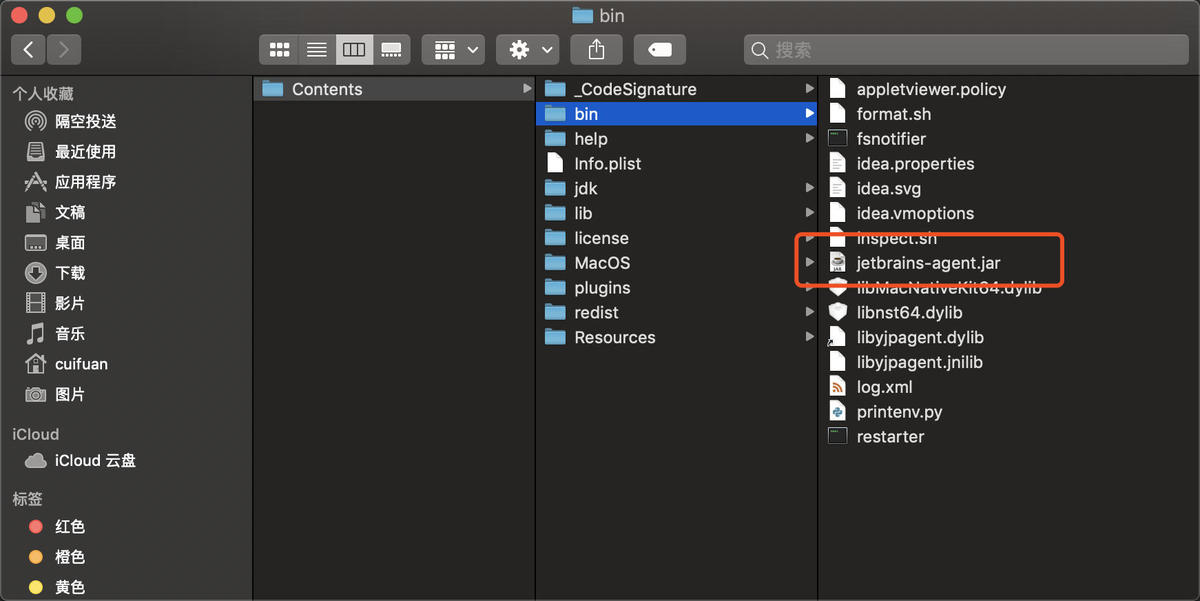
Task: Select the Info.plist file
Action: coord(677,163)
